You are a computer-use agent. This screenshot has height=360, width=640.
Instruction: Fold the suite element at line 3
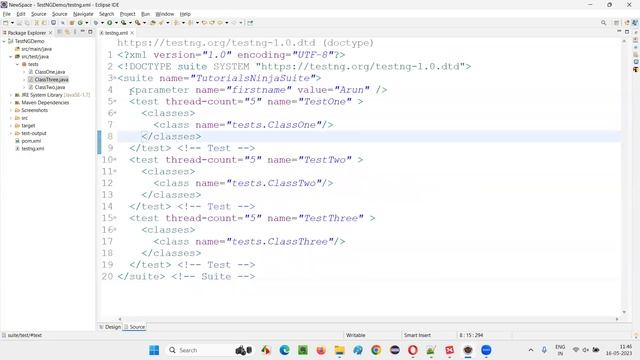coord(115,78)
